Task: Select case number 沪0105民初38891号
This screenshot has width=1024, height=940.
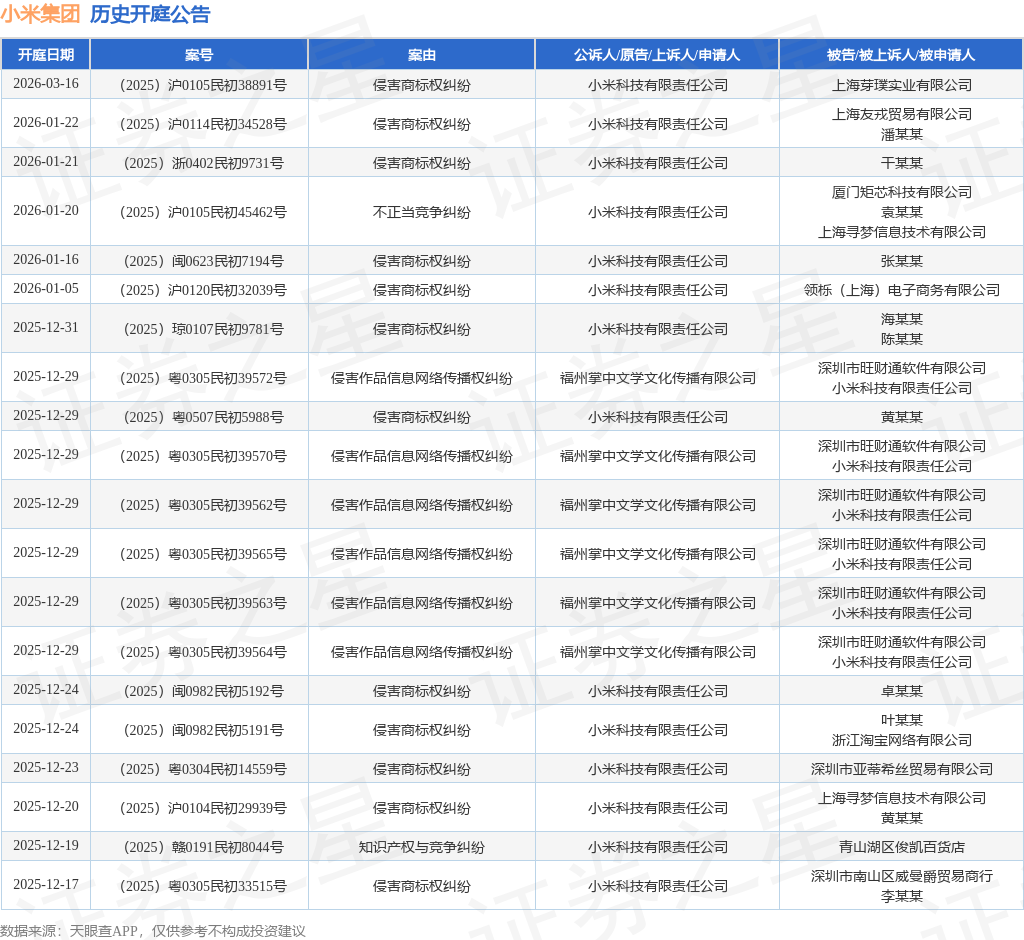Action: pos(203,85)
